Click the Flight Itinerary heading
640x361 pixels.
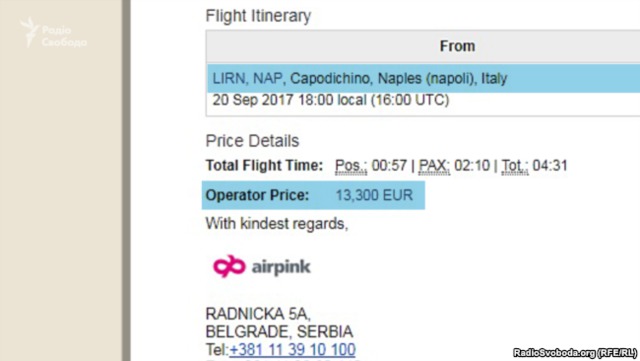258,16
